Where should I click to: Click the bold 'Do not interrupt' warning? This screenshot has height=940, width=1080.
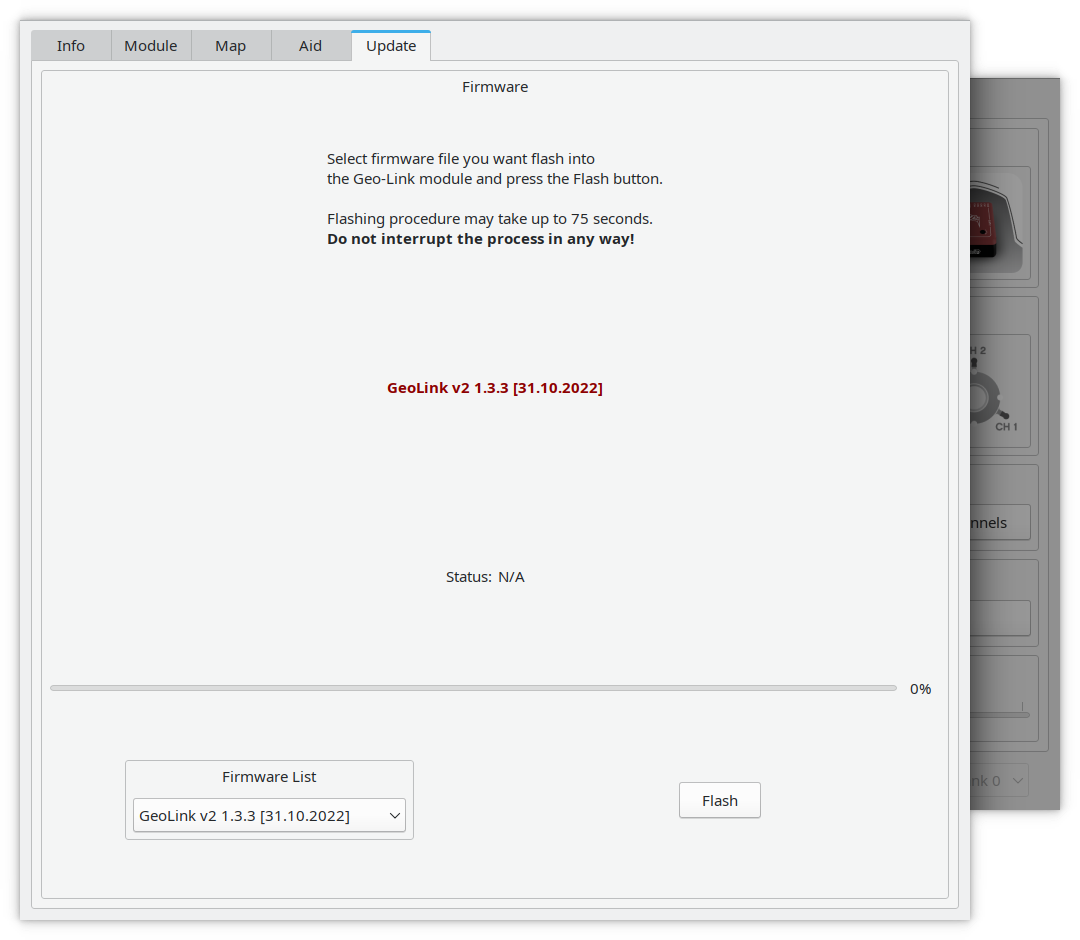pos(480,240)
